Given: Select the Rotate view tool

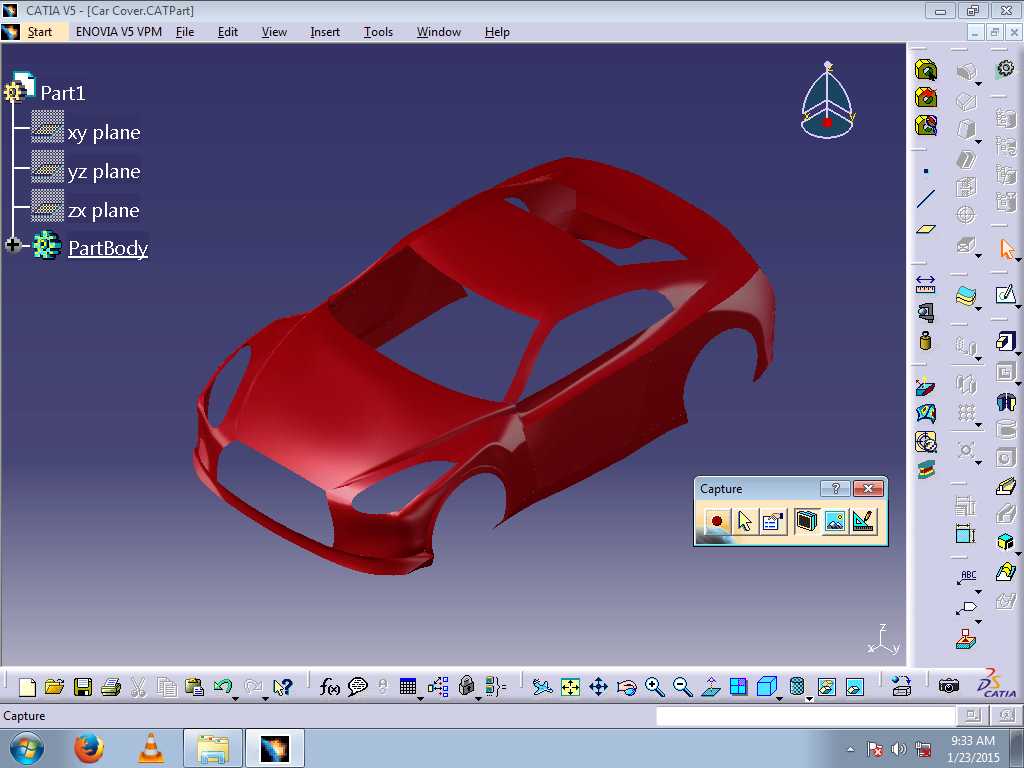Looking at the screenshot, I should click(x=626, y=687).
